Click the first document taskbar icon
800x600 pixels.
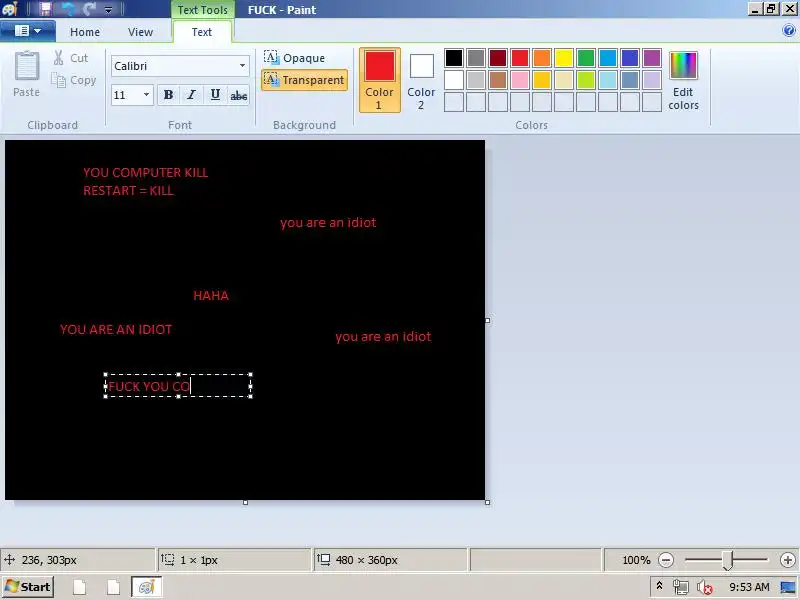(x=80, y=587)
